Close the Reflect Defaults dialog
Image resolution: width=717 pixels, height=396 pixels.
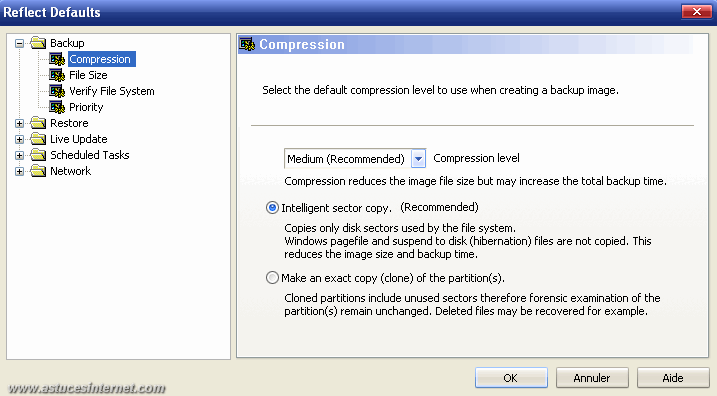(x=696, y=11)
